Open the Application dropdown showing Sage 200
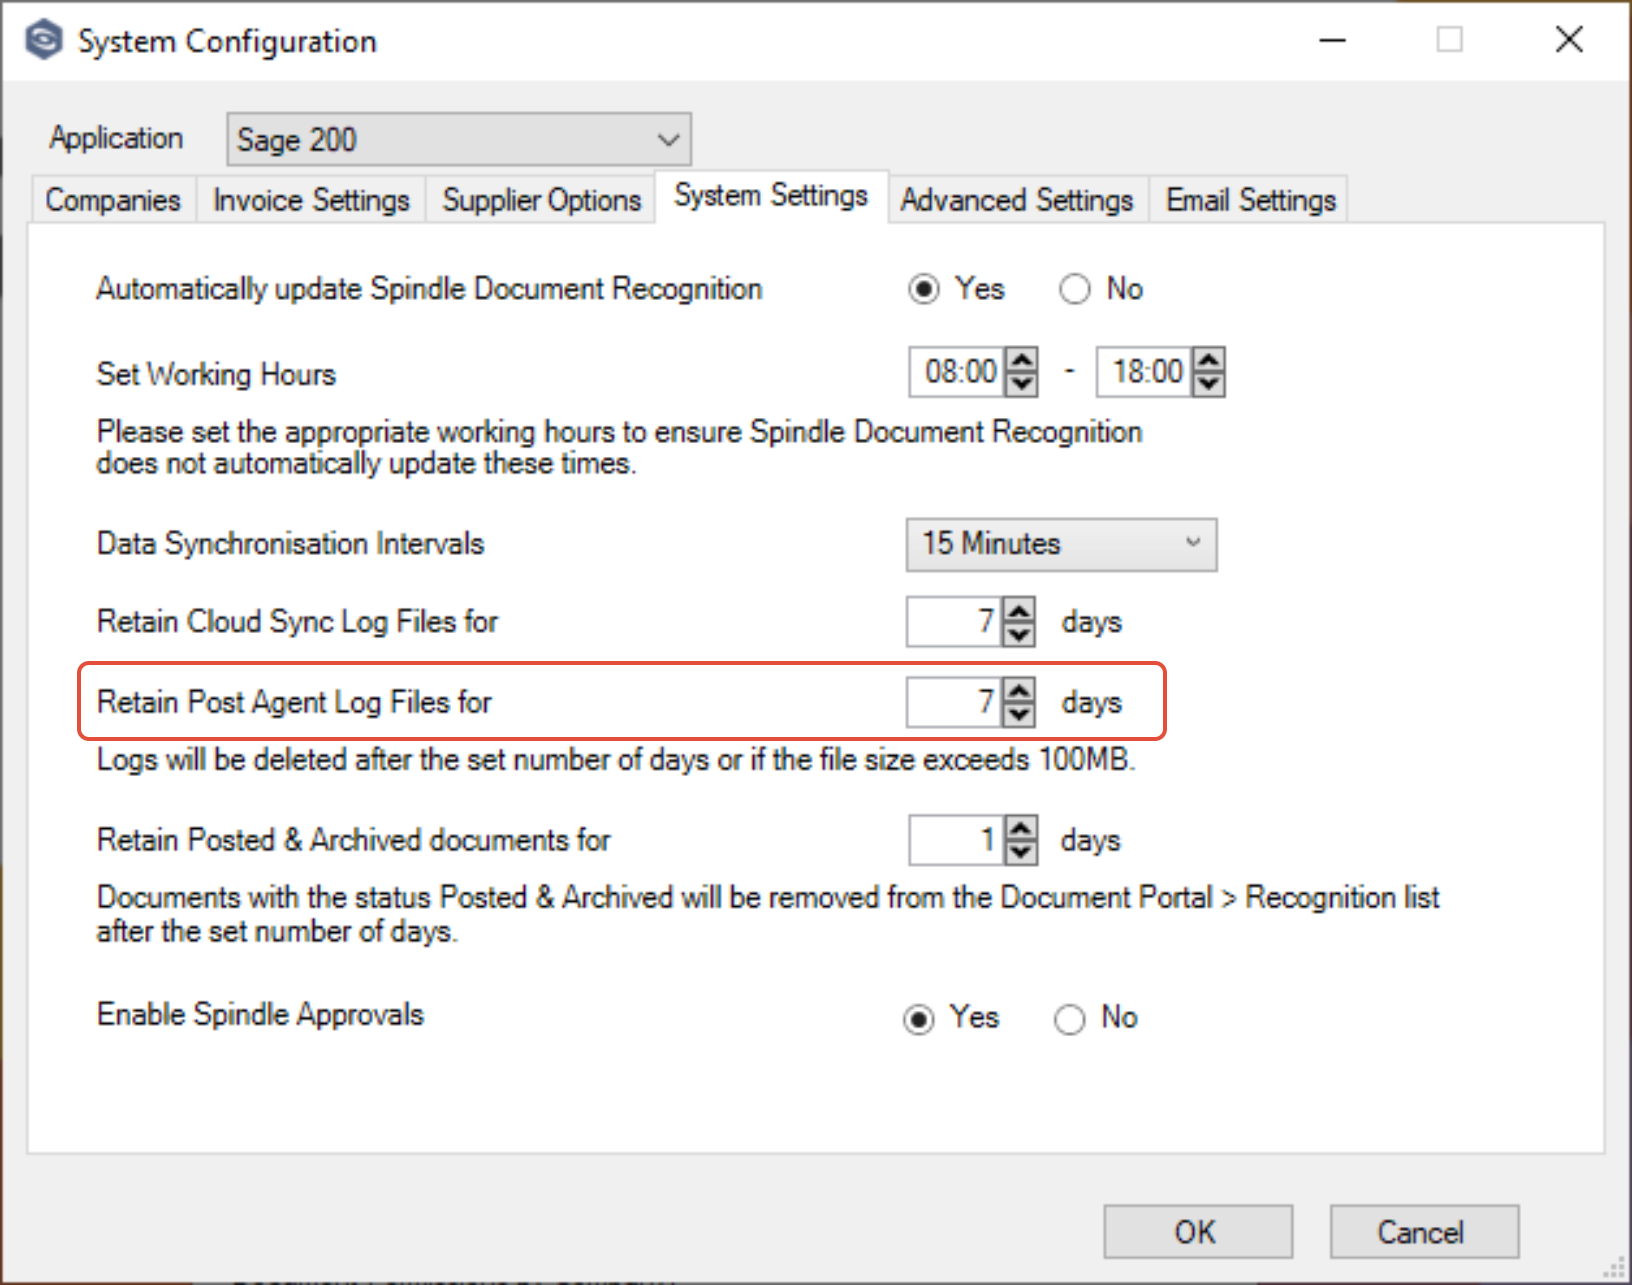1632x1285 pixels. (x=459, y=139)
